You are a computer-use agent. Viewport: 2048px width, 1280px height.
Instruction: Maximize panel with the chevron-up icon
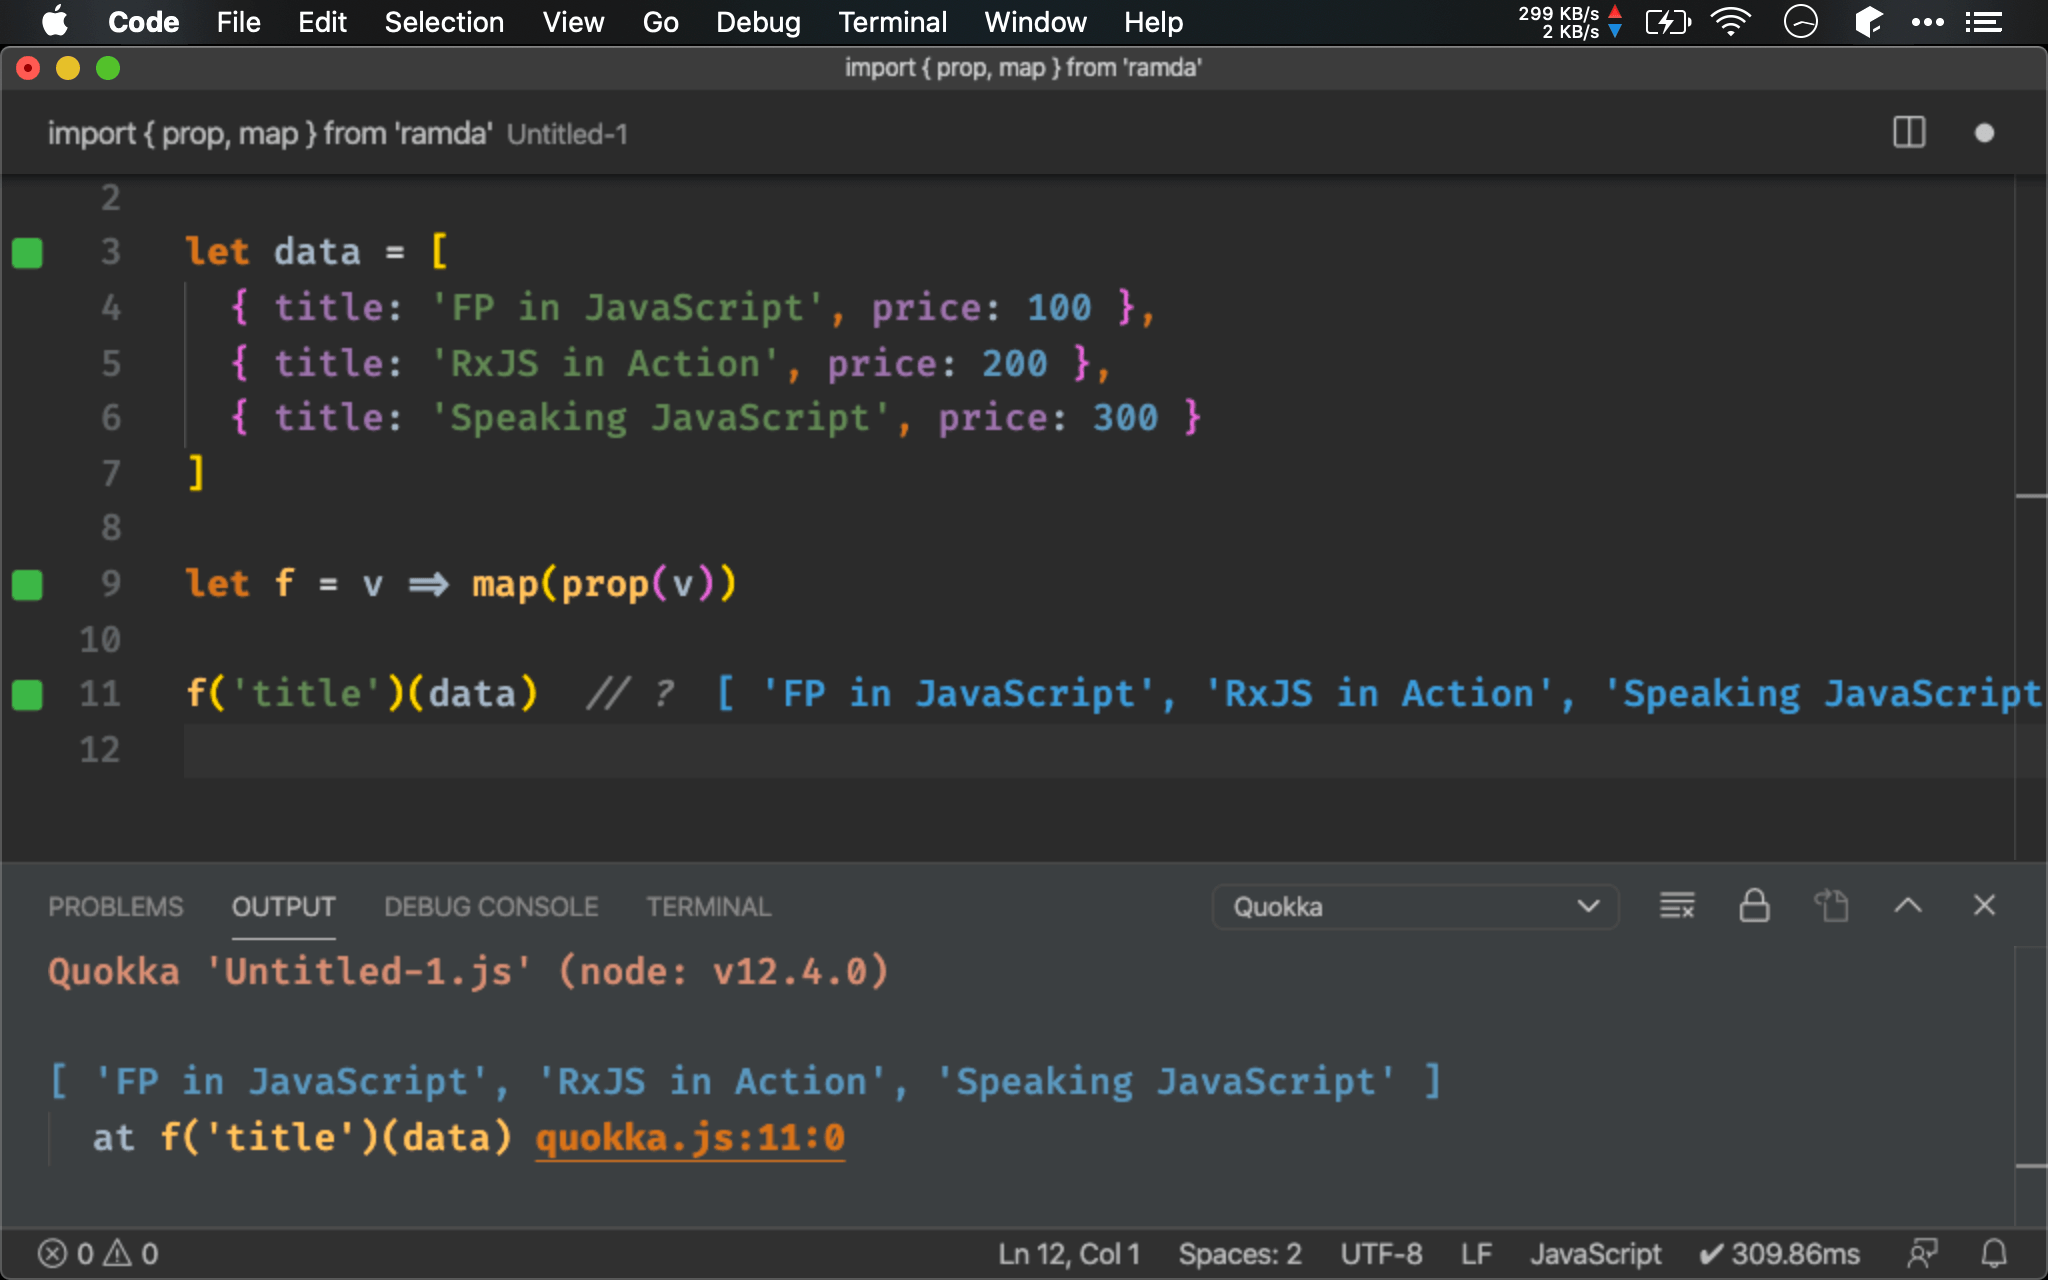pyautogui.click(x=1908, y=906)
